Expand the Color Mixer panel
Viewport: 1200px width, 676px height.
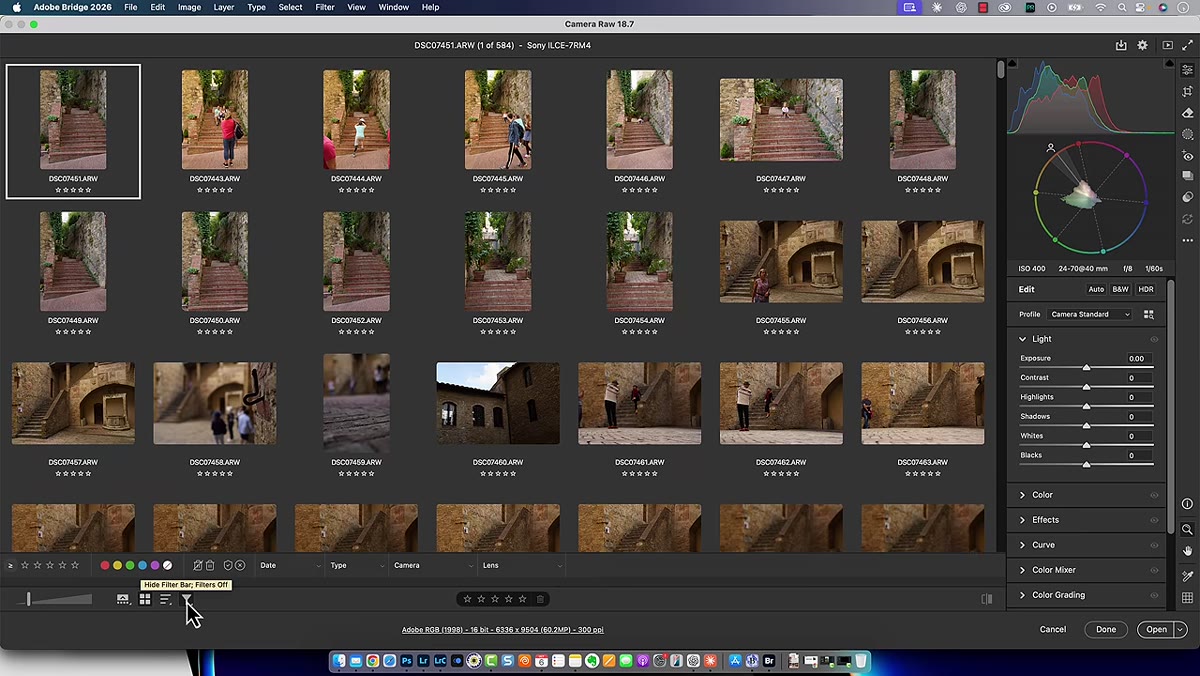point(1022,570)
